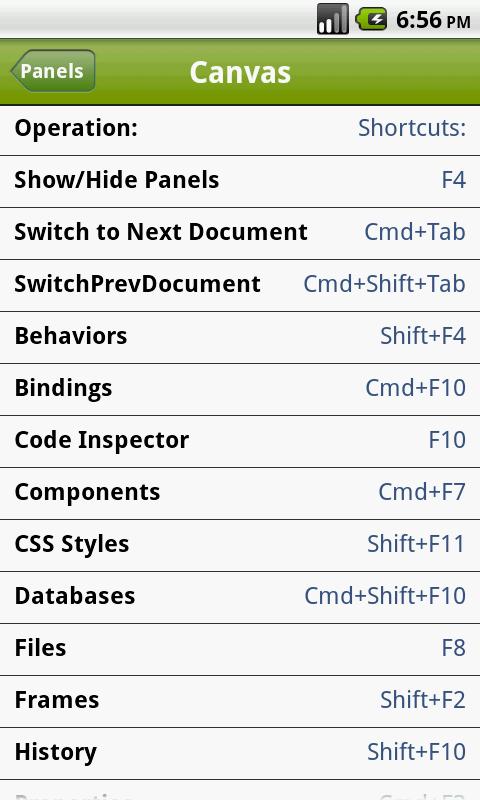The image size is (480, 800).
Task: Tap the signal strength icon
Action: click(x=333, y=19)
